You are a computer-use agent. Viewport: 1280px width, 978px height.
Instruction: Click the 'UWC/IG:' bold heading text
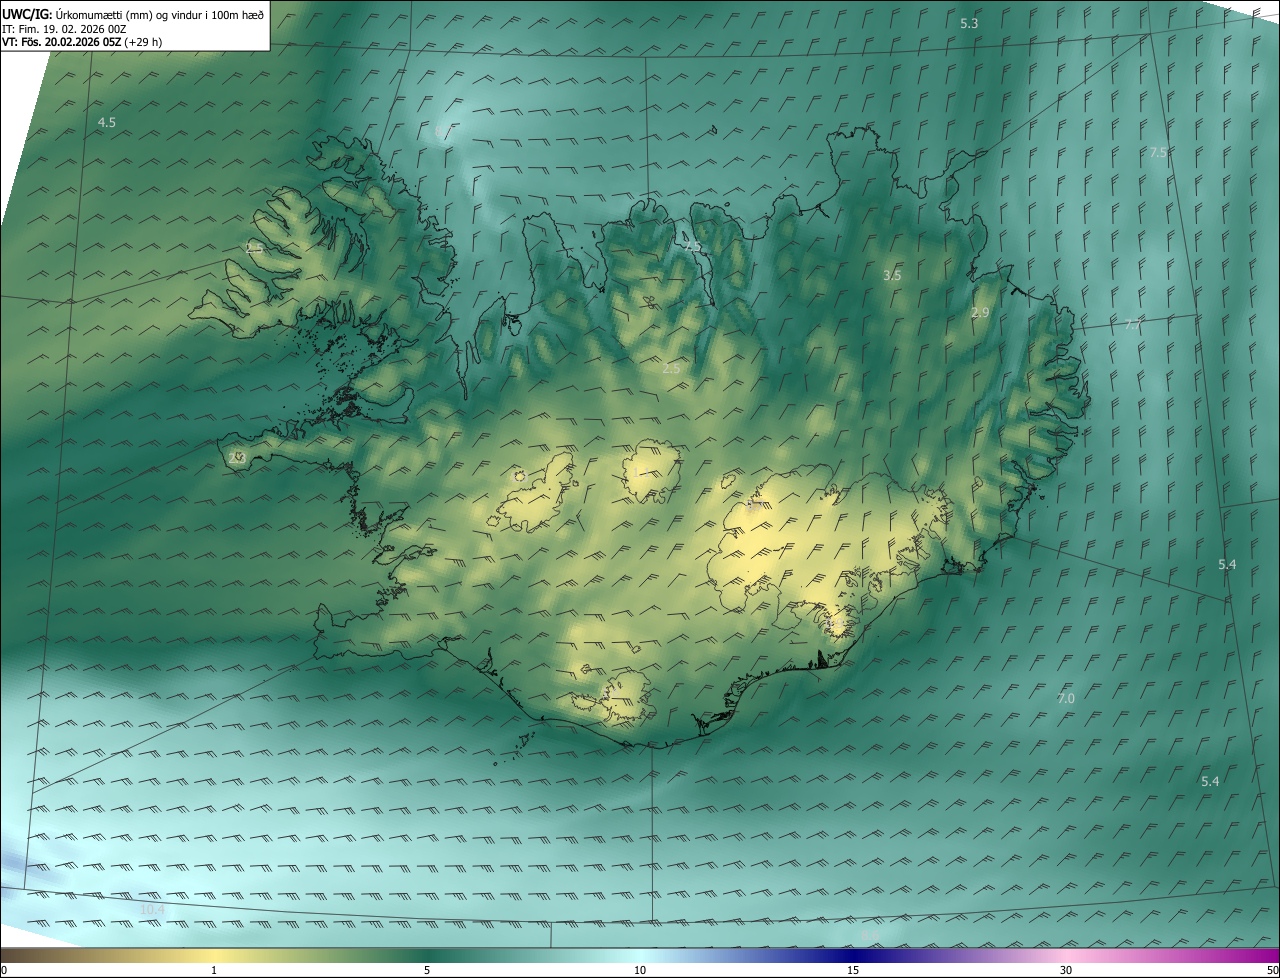[27, 15]
